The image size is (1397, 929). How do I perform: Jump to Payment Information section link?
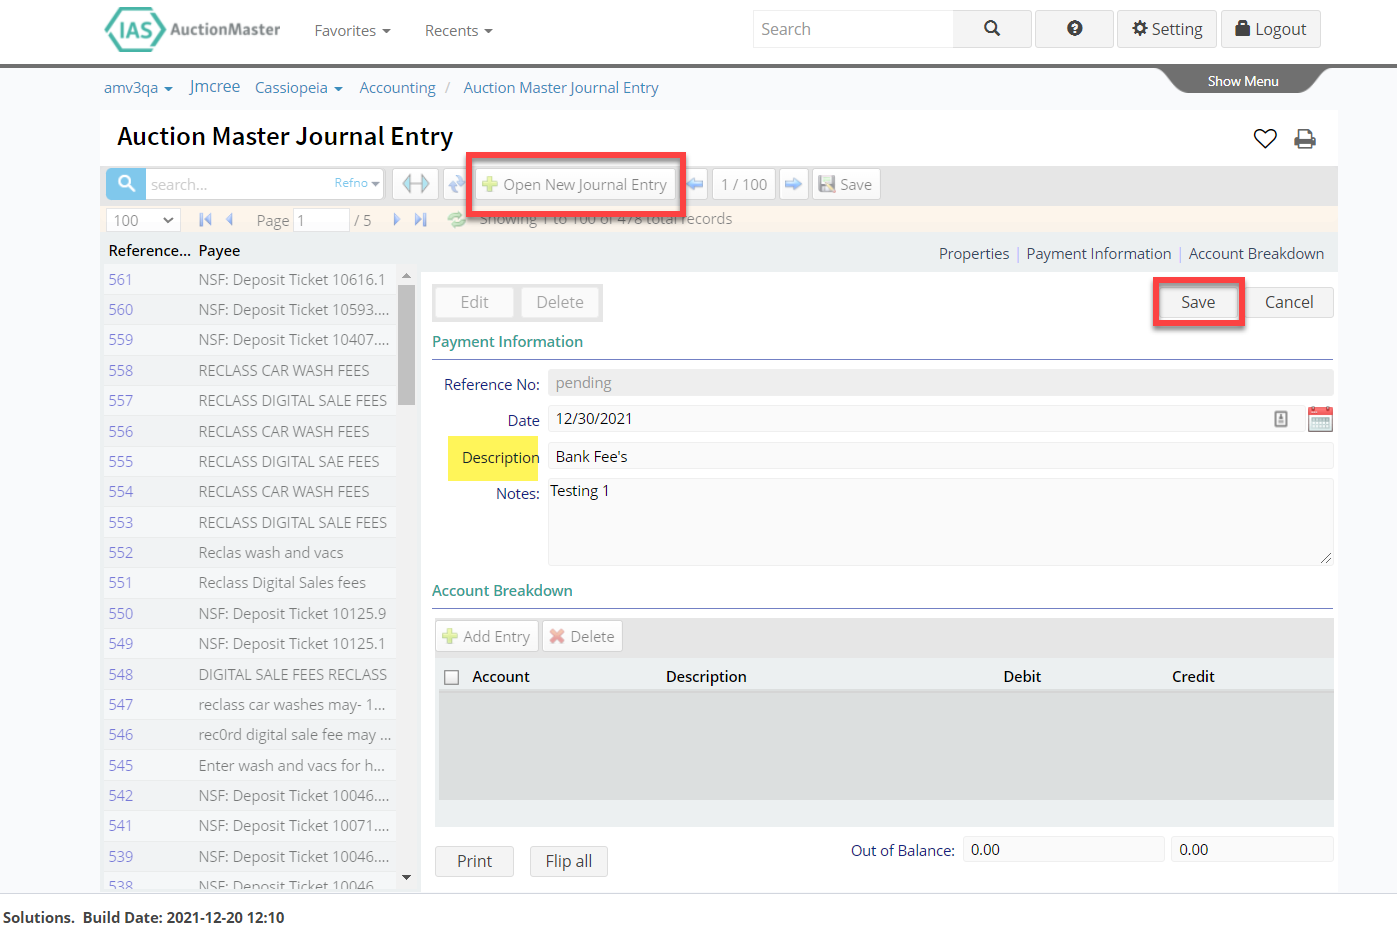click(1099, 254)
